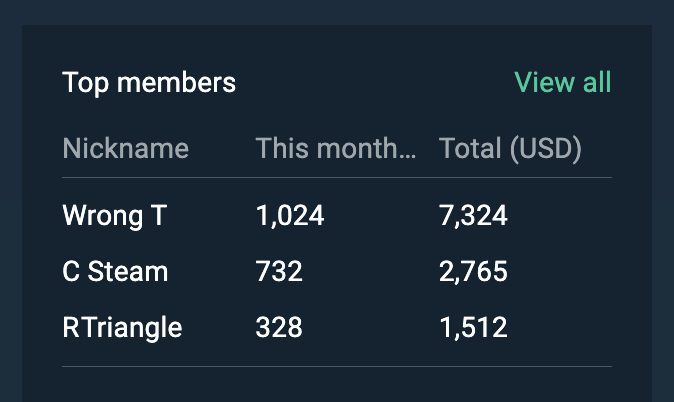674x402 pixels.
Task: Select the RTriangle nickname
Action: (x=123, y=328)
